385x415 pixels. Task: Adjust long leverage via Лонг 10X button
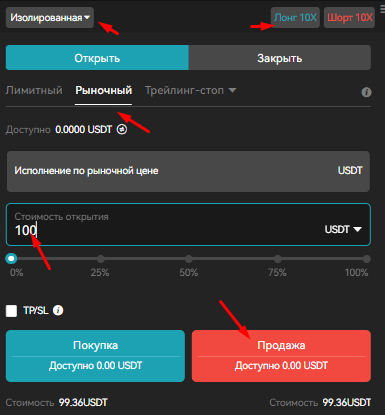tap(295, 17)
